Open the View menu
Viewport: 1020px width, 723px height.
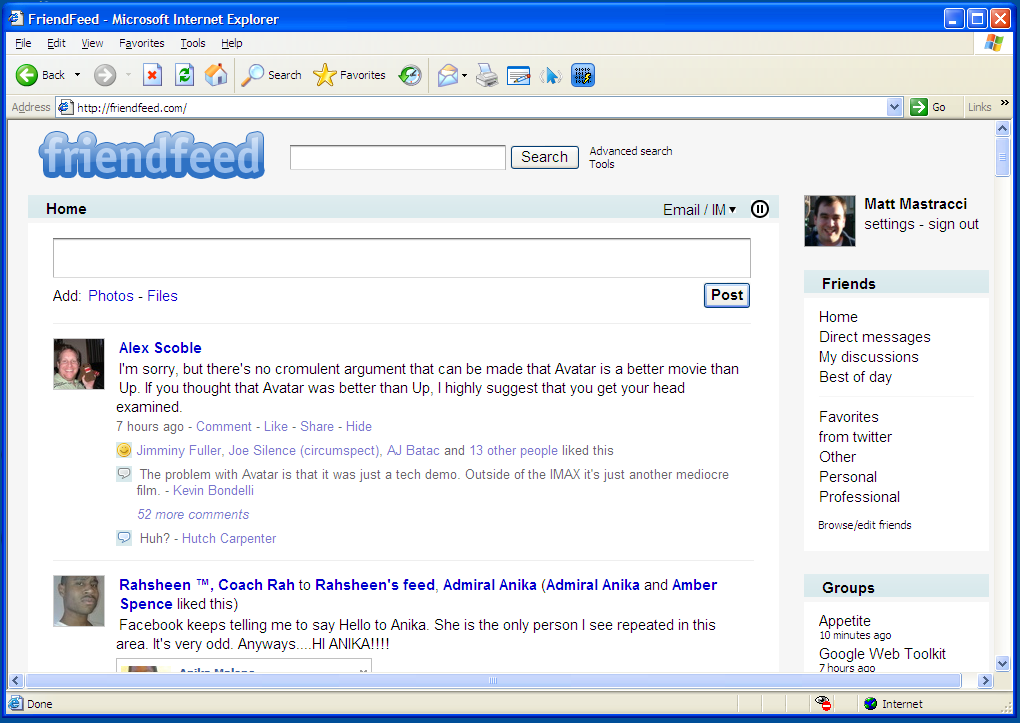pos(92,43)
